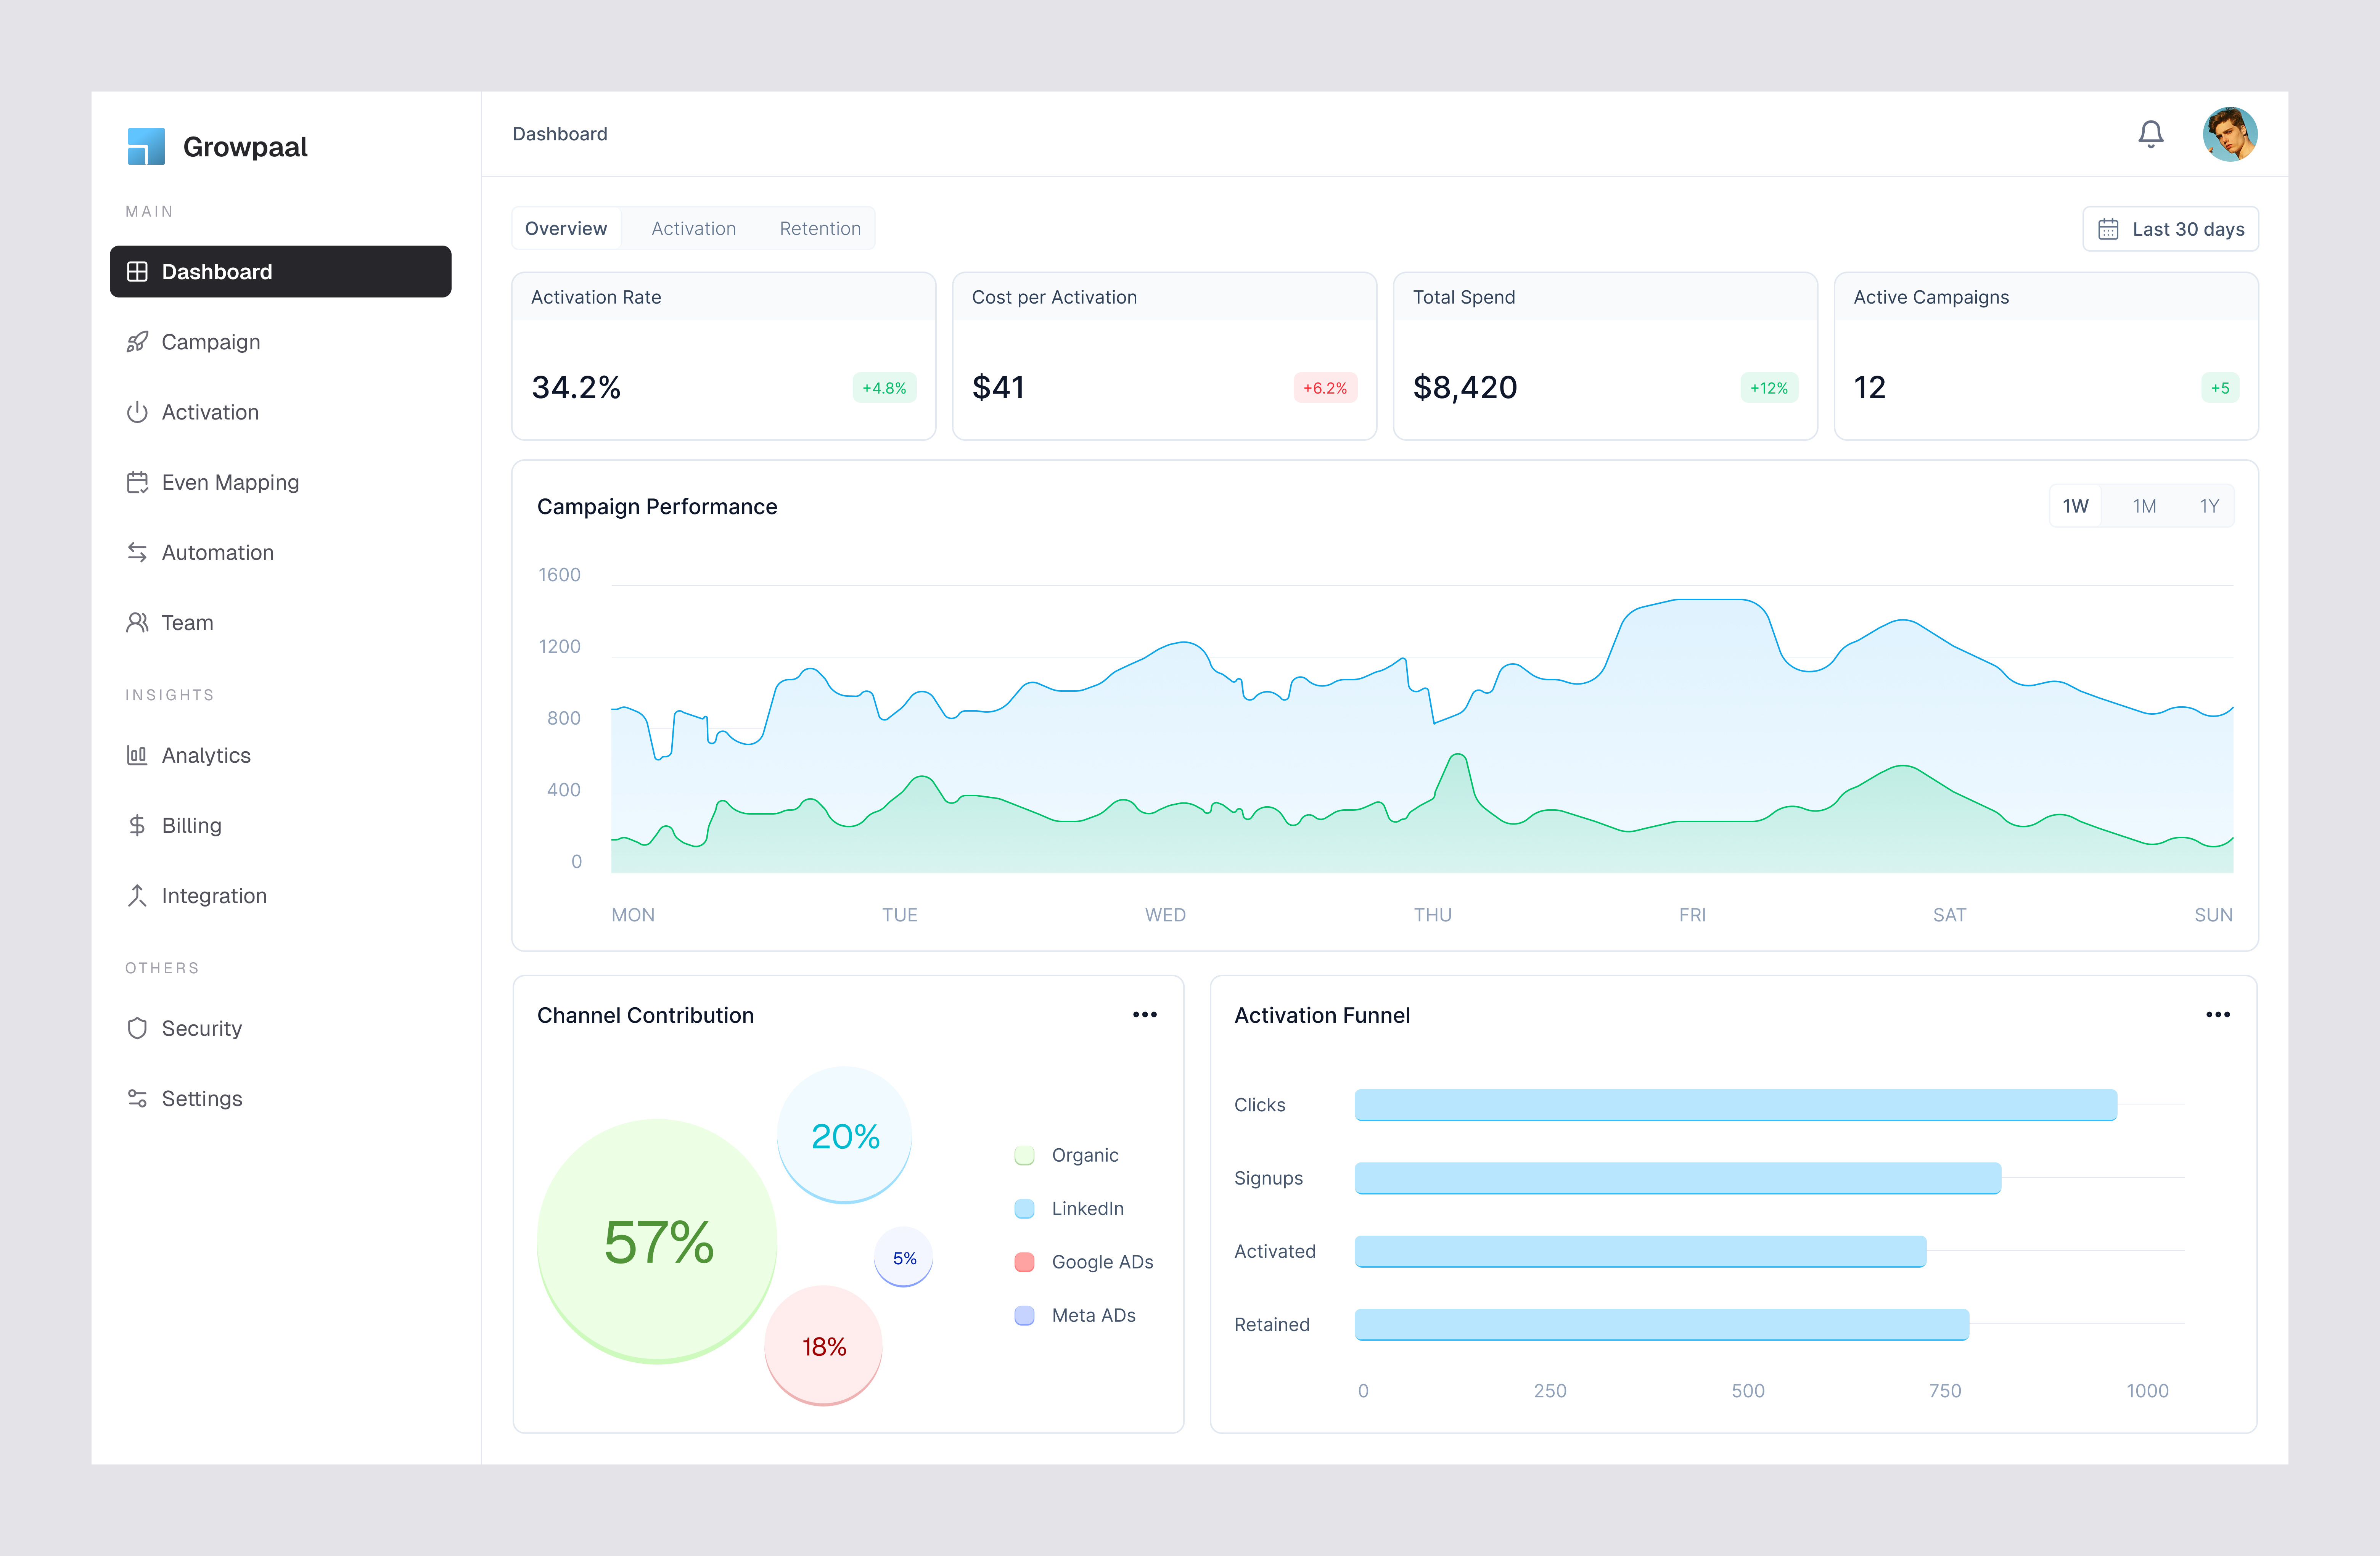Switch to the Retention tab
Screen dimensions: 2380x1556
(x=820, y=228)
